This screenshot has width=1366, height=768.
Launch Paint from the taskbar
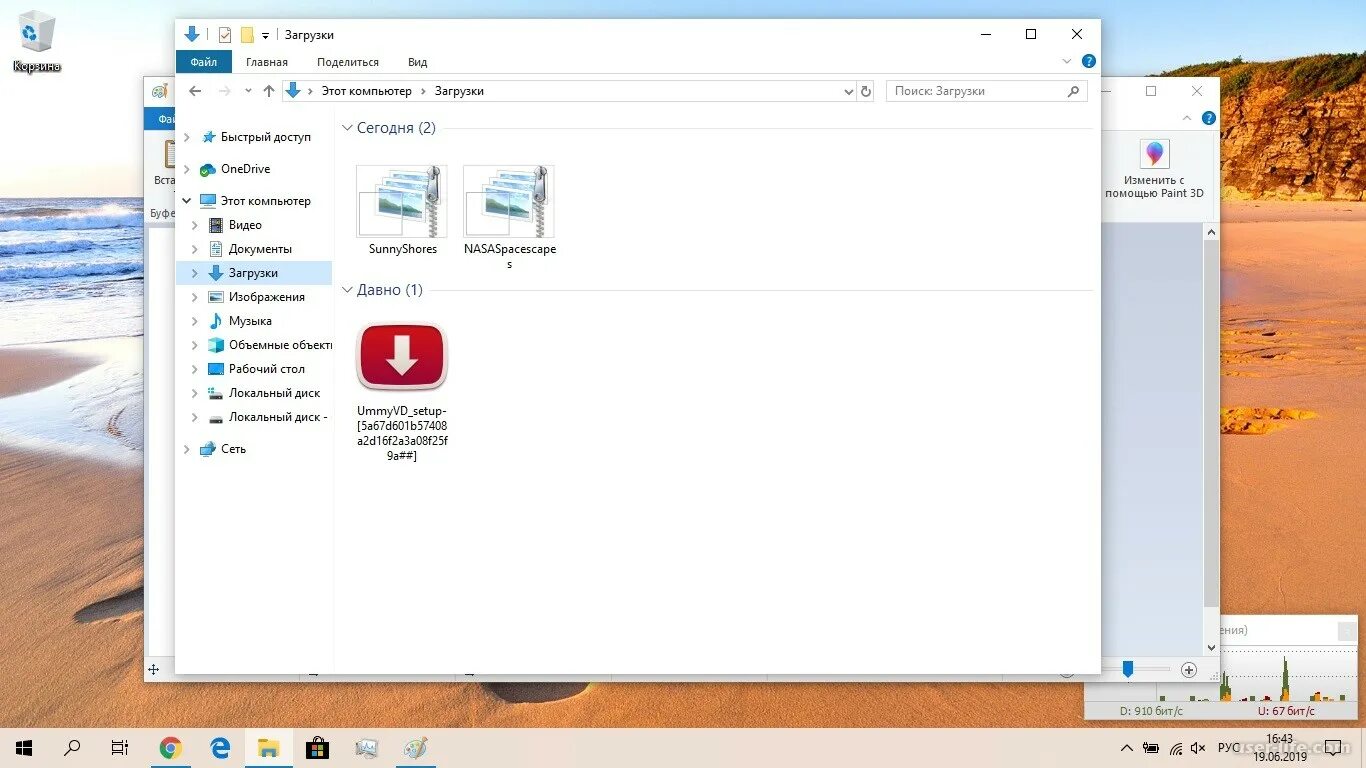tap(415, 747)
